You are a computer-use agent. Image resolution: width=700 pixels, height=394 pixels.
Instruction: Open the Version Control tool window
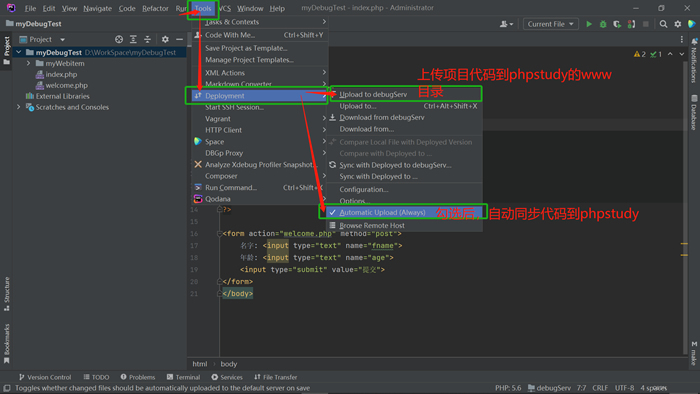pos(45,377)
